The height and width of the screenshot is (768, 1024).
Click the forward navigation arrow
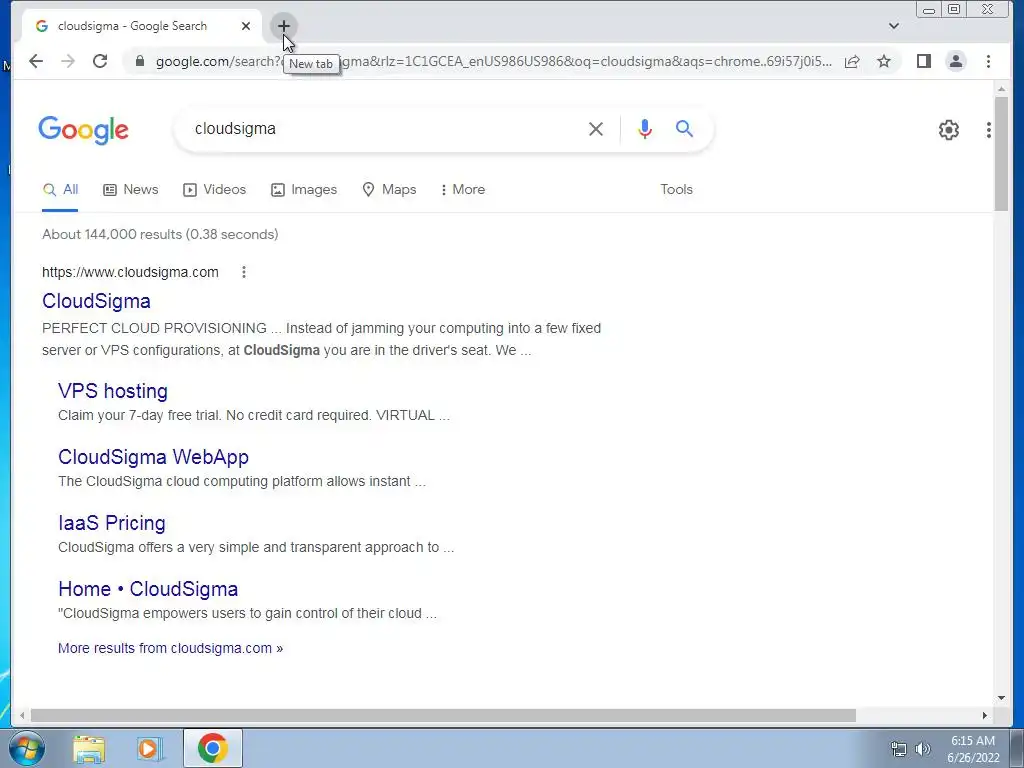[68, 61]
